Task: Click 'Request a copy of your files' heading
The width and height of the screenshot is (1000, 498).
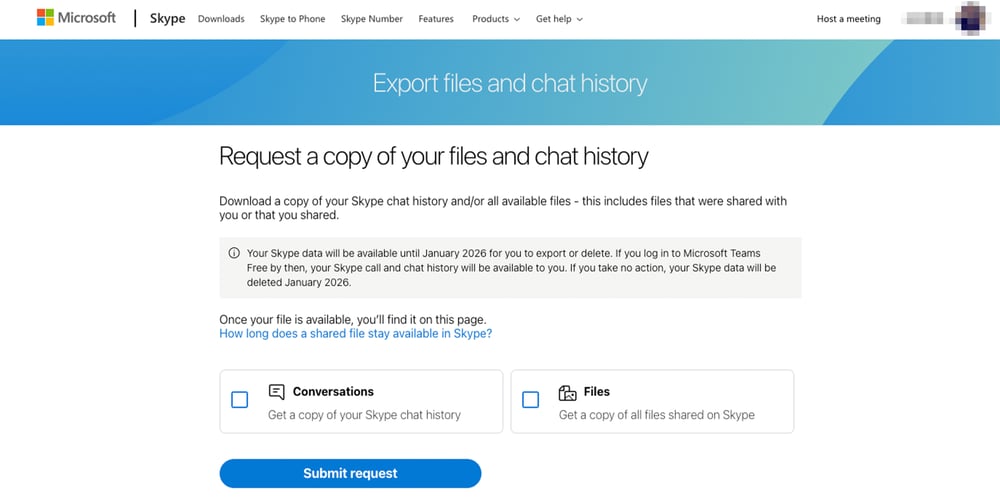Action: click(434, 156)
